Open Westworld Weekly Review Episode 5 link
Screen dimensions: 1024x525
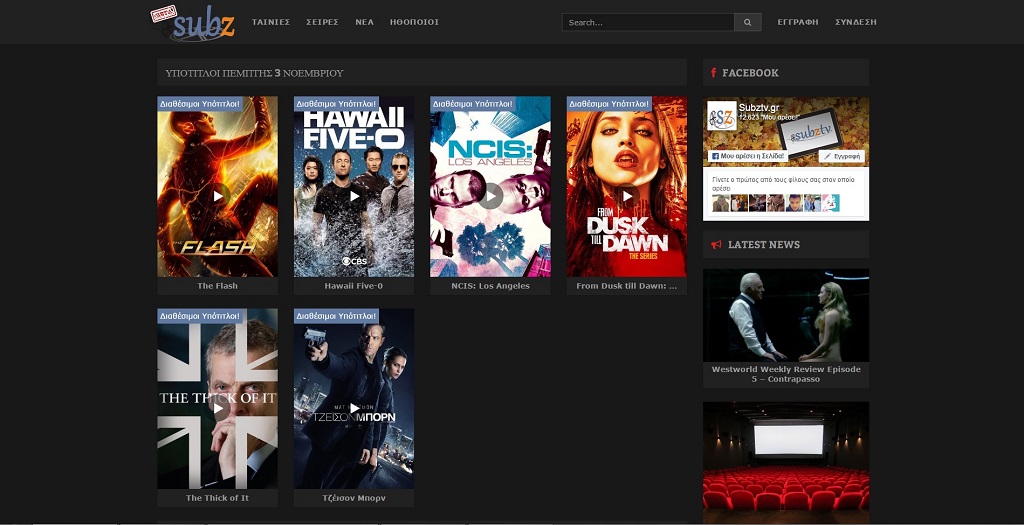[x=786, y=374]
